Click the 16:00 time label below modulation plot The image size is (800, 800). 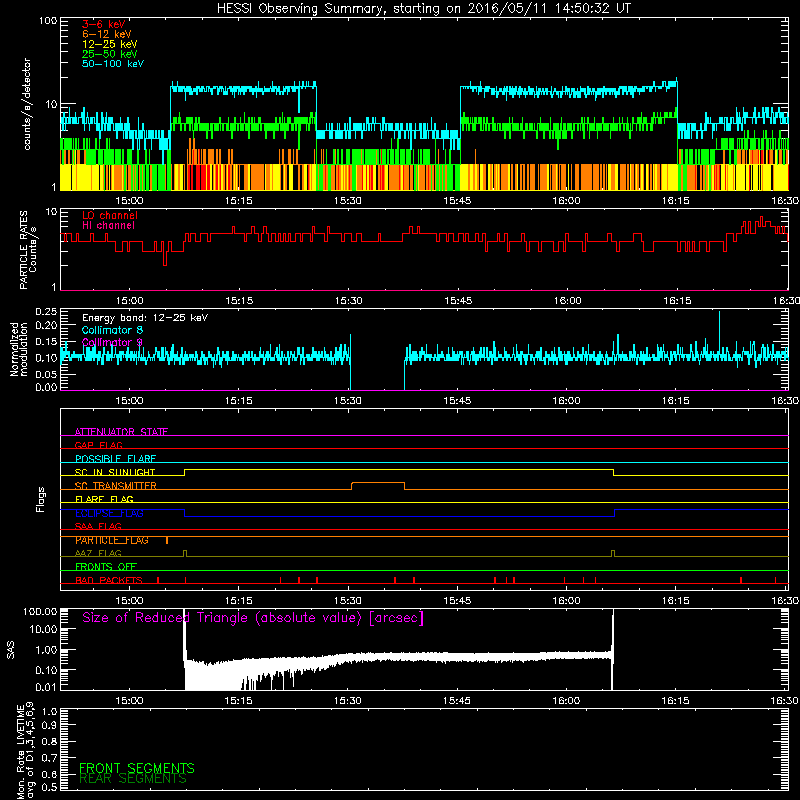(566, 401)
